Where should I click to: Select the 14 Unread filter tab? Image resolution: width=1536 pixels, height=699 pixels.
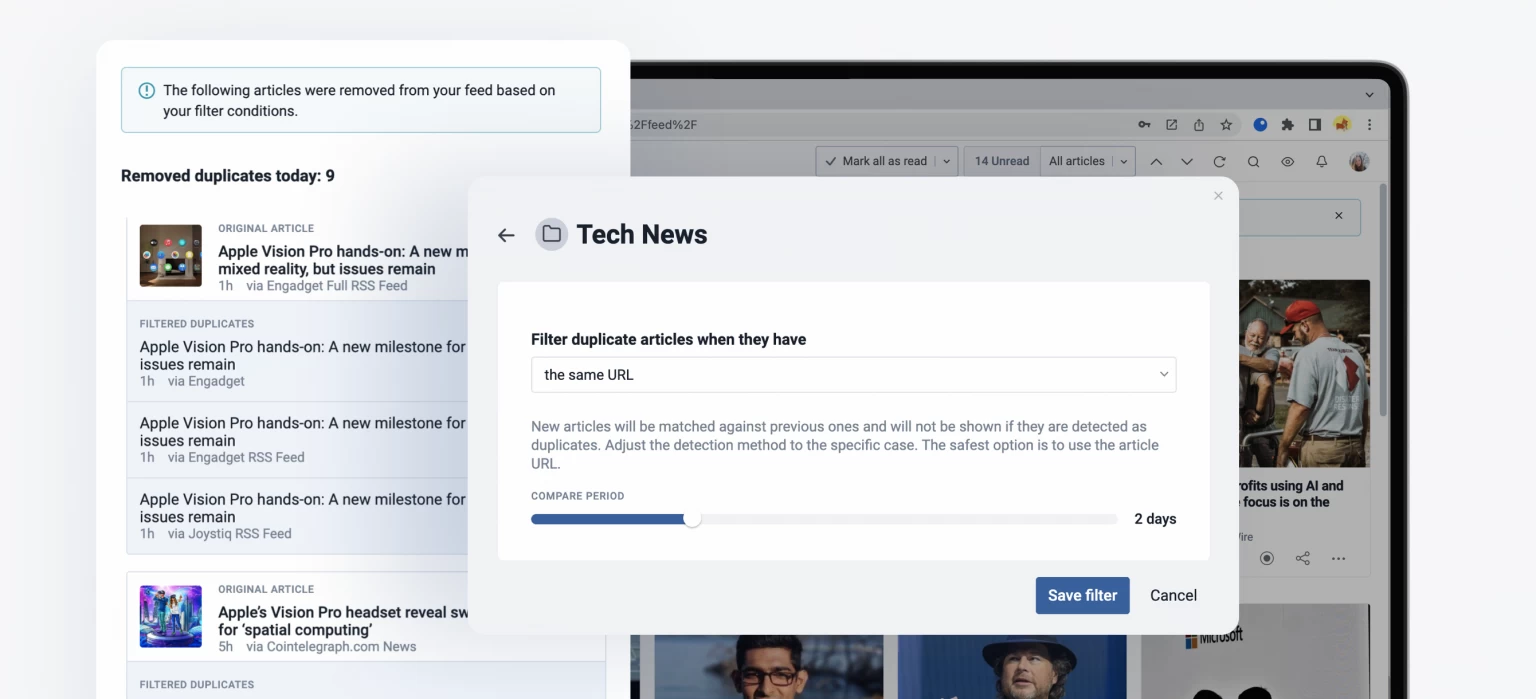(1001, 161)
